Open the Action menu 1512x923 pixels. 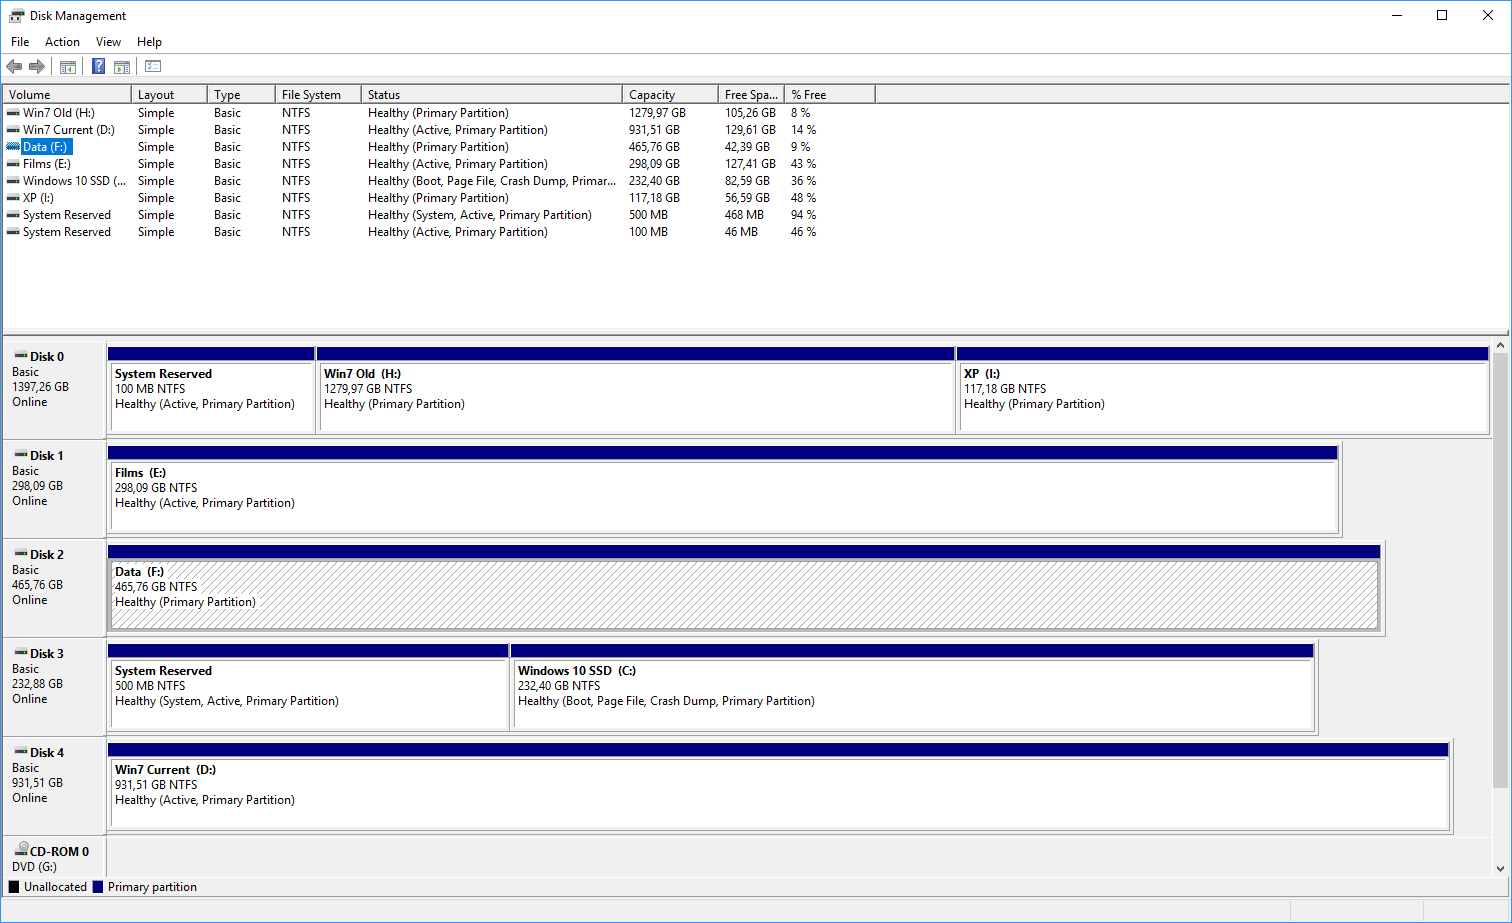(62, 41)
